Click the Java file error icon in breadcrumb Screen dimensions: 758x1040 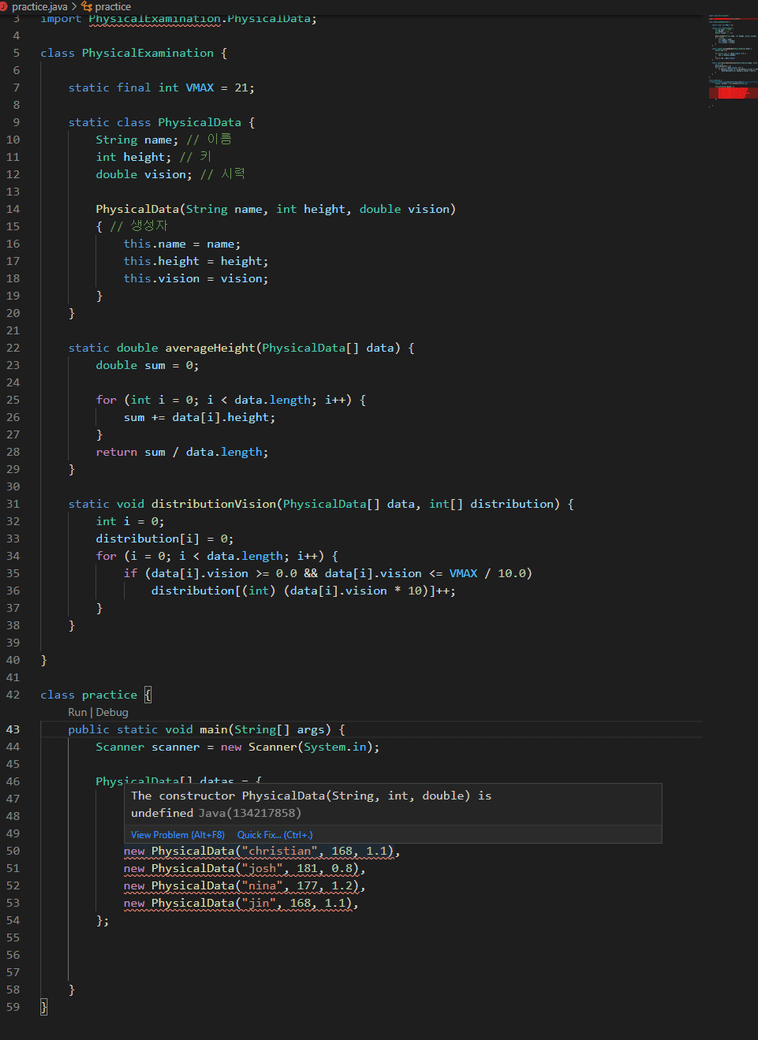pos(4,6)
